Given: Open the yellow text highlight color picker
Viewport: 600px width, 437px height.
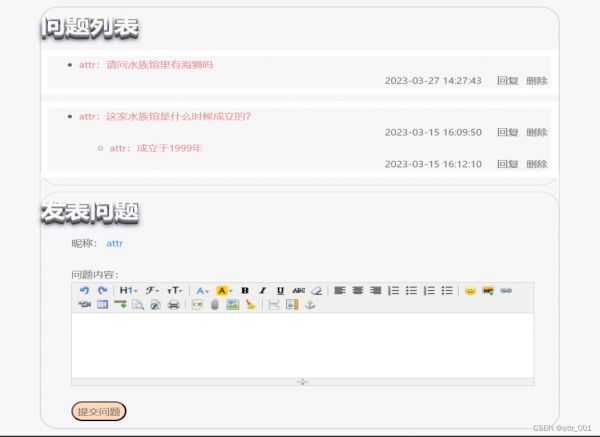Looking at the screenshot, I should tap(225, 291).
